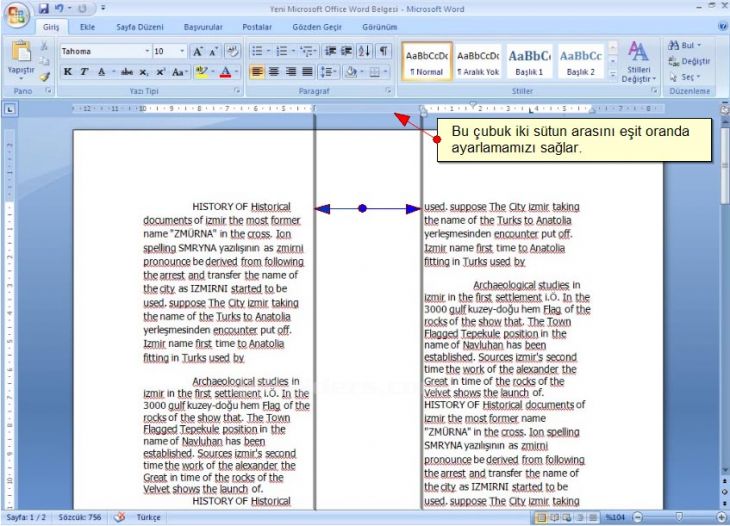Open the font size 10 dropdown
This screenshot has height=526, width=730.
(x=182, y=51)
